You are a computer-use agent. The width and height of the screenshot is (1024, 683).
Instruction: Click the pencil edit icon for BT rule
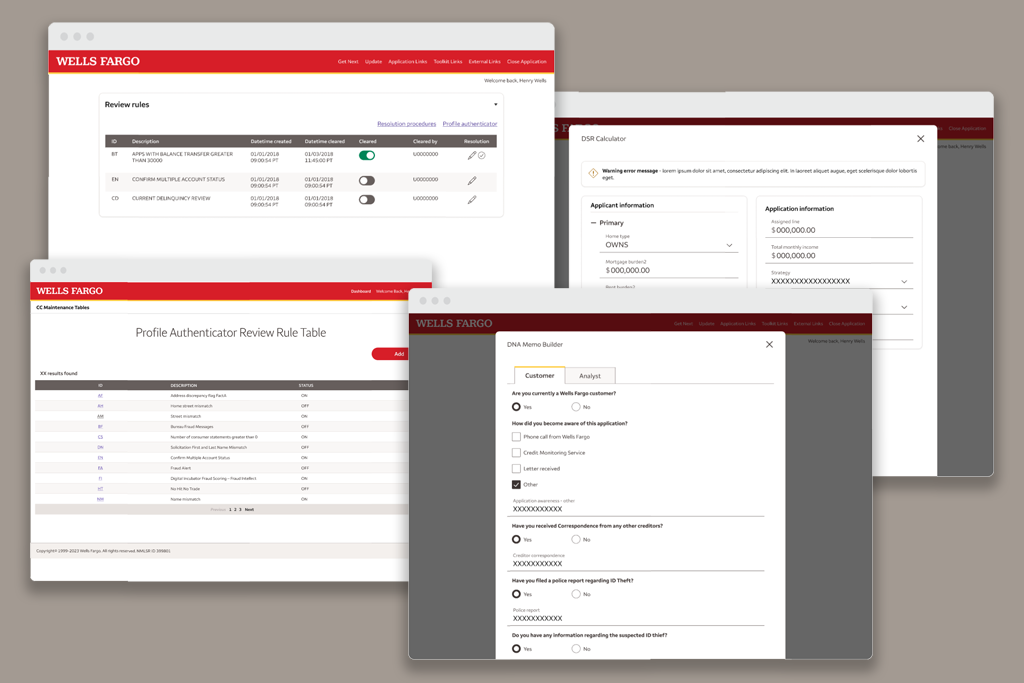click(x=472, y=155)
